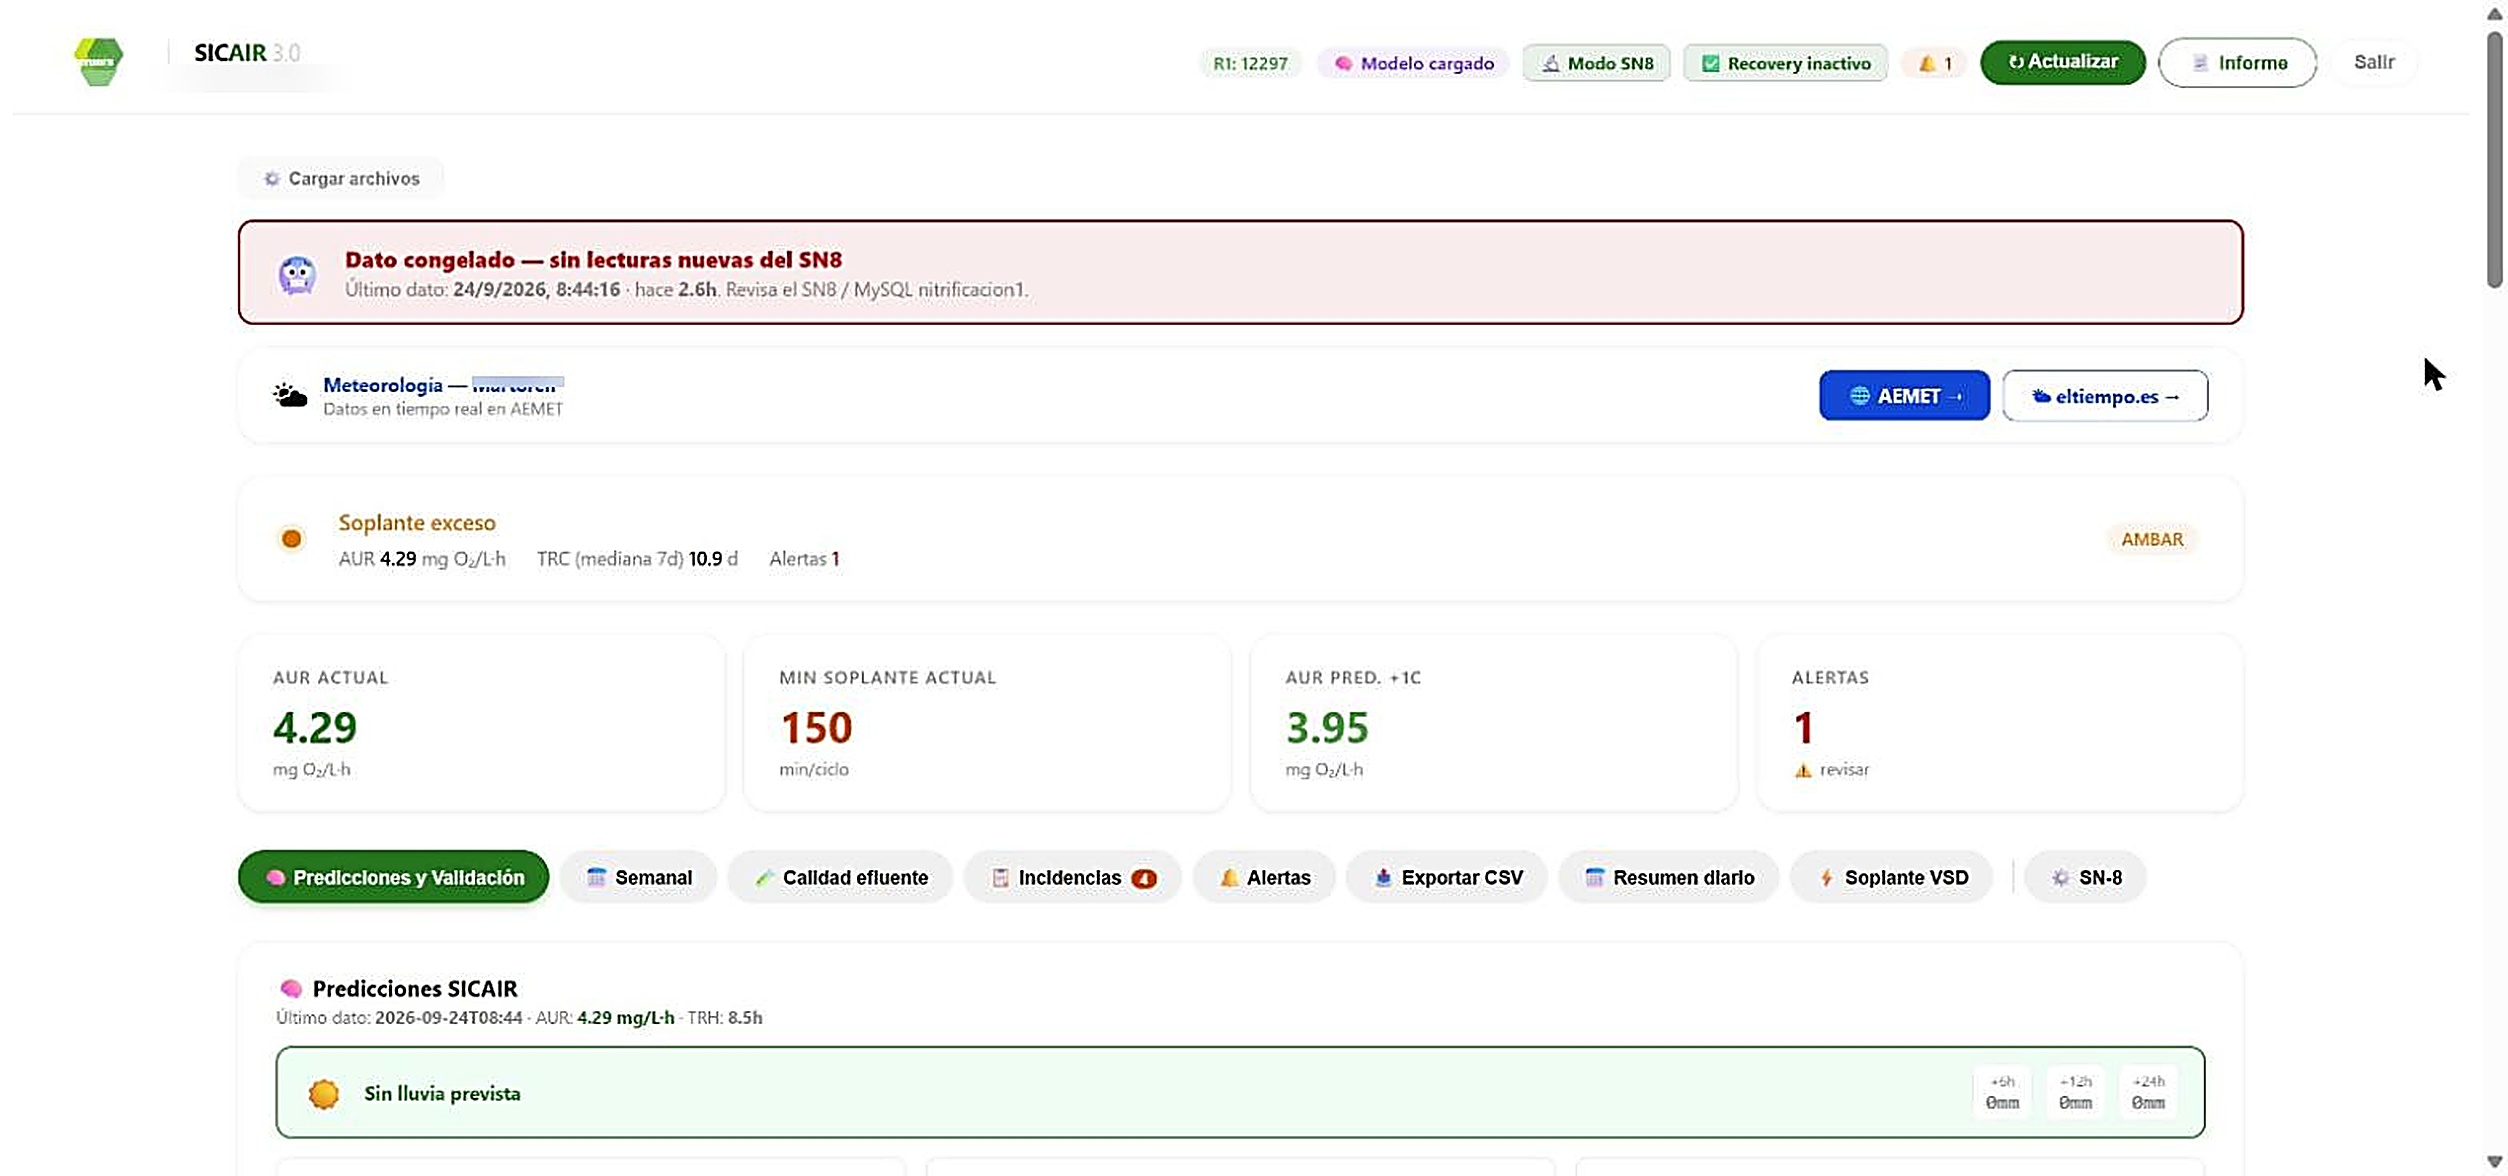Open the Predicciones y Validación tab
Viewport: 2508px width, 1176px height.
coord(393,877)
